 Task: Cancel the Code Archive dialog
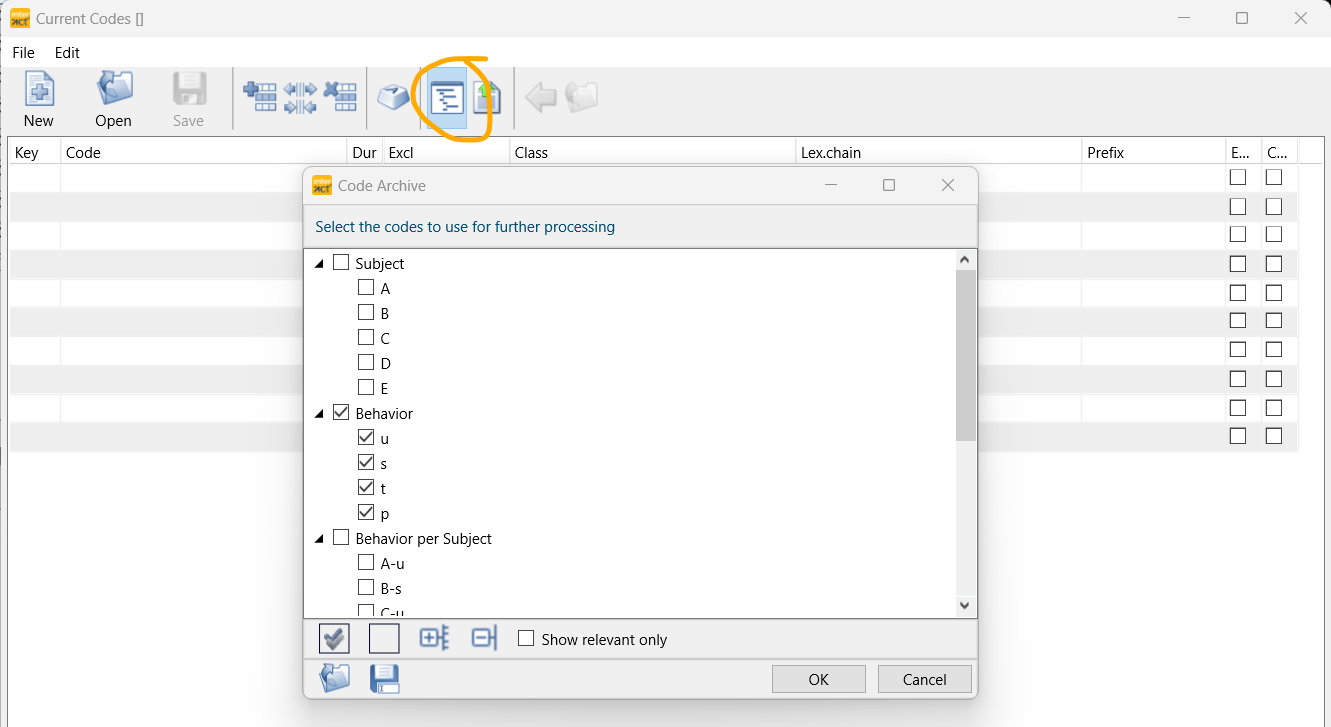click(925, 679)
